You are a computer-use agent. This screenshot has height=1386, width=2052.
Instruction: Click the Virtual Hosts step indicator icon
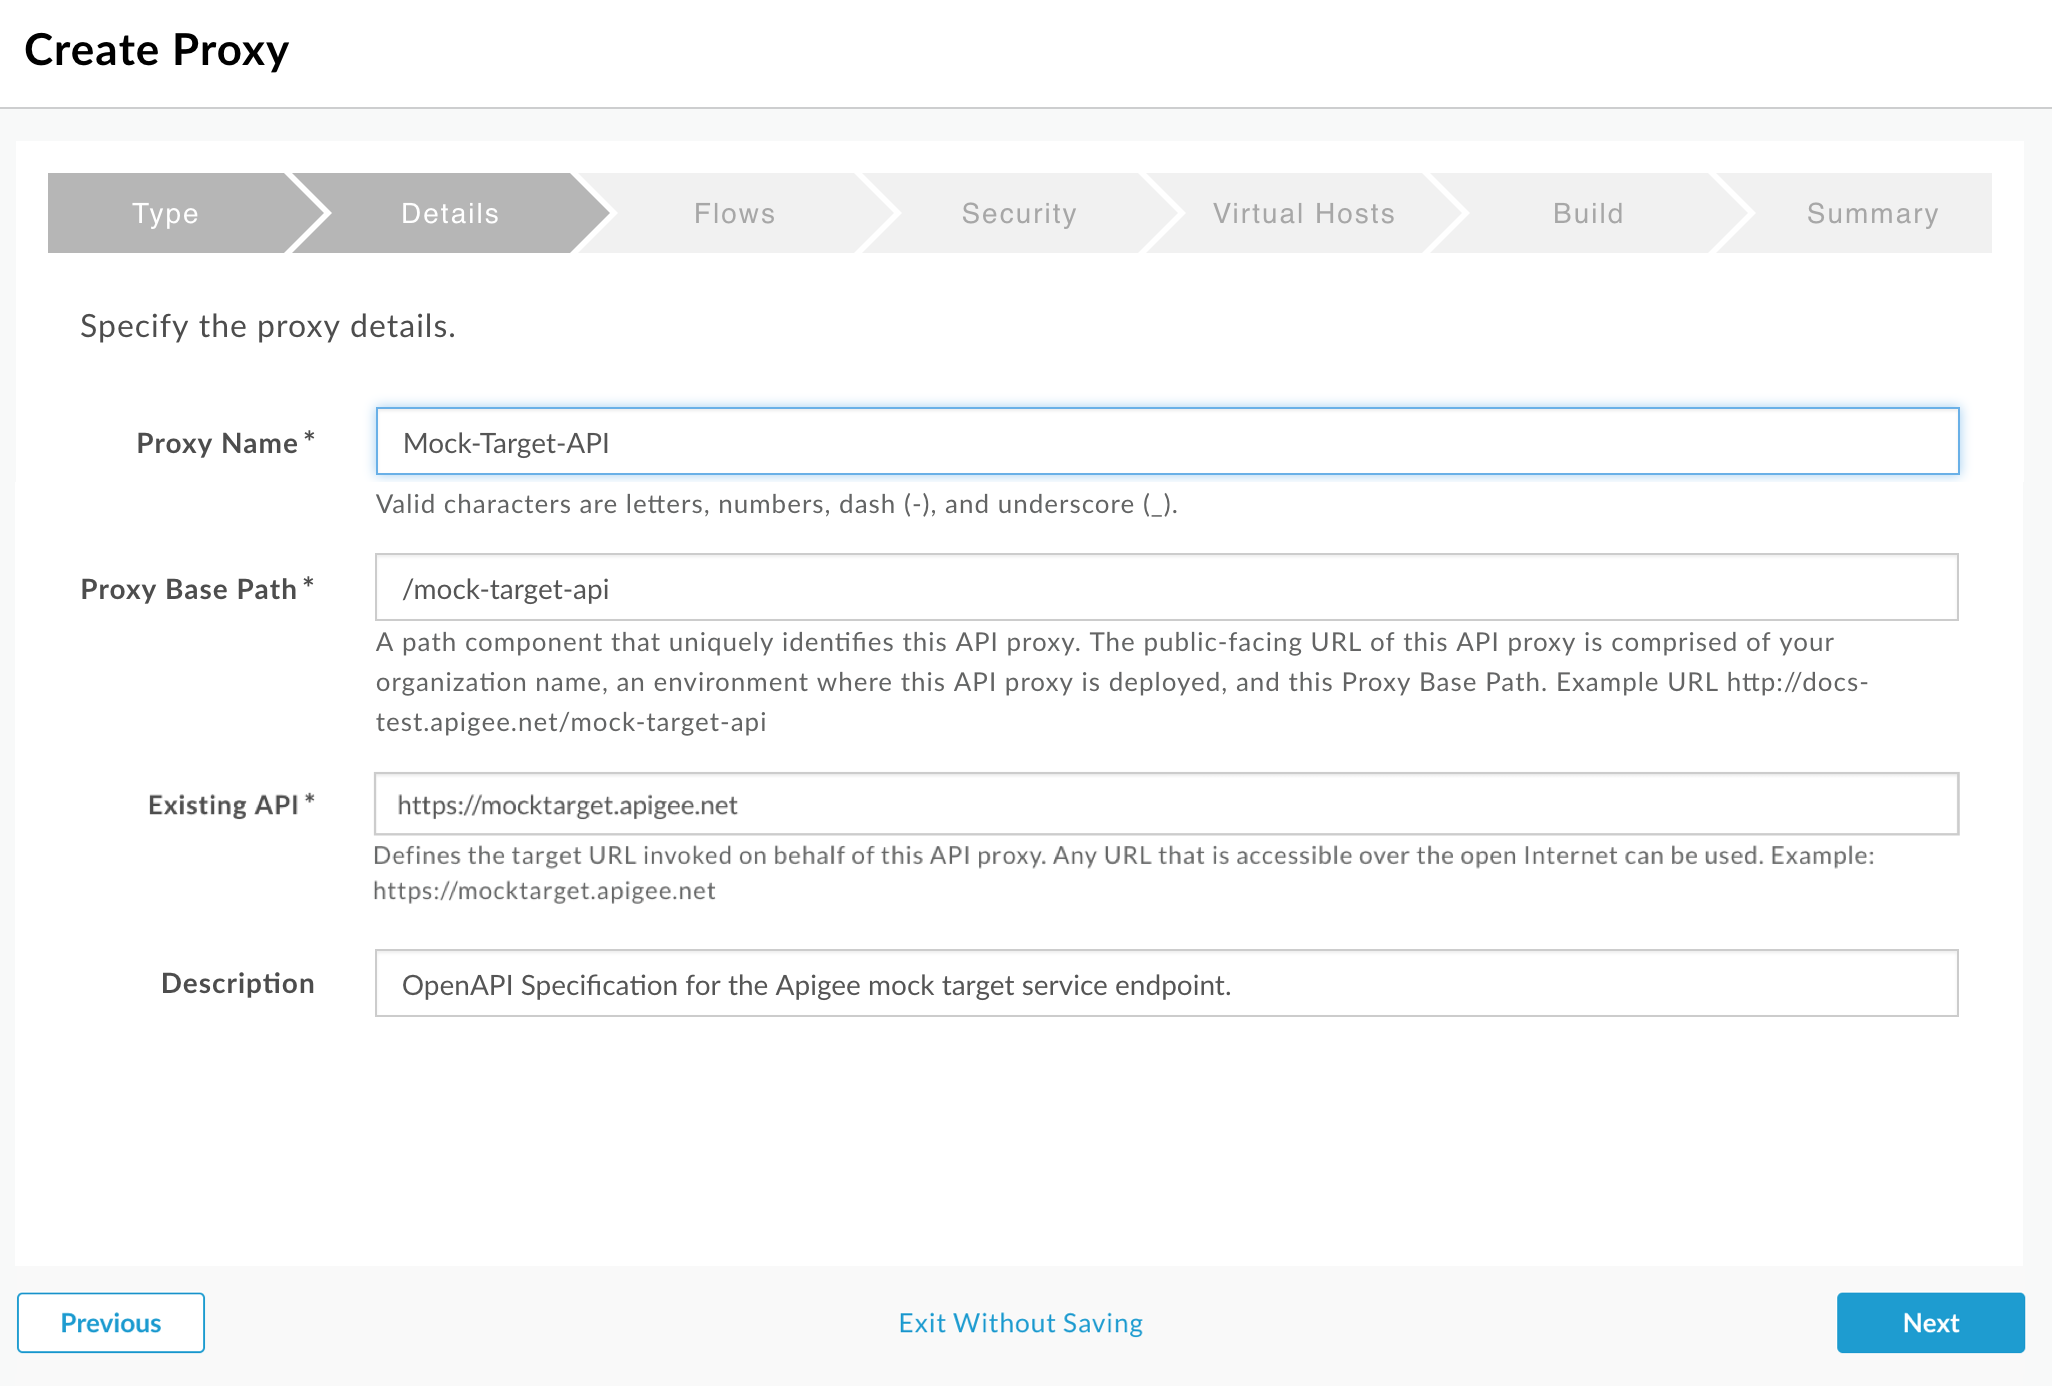(x=1304, y=213)
